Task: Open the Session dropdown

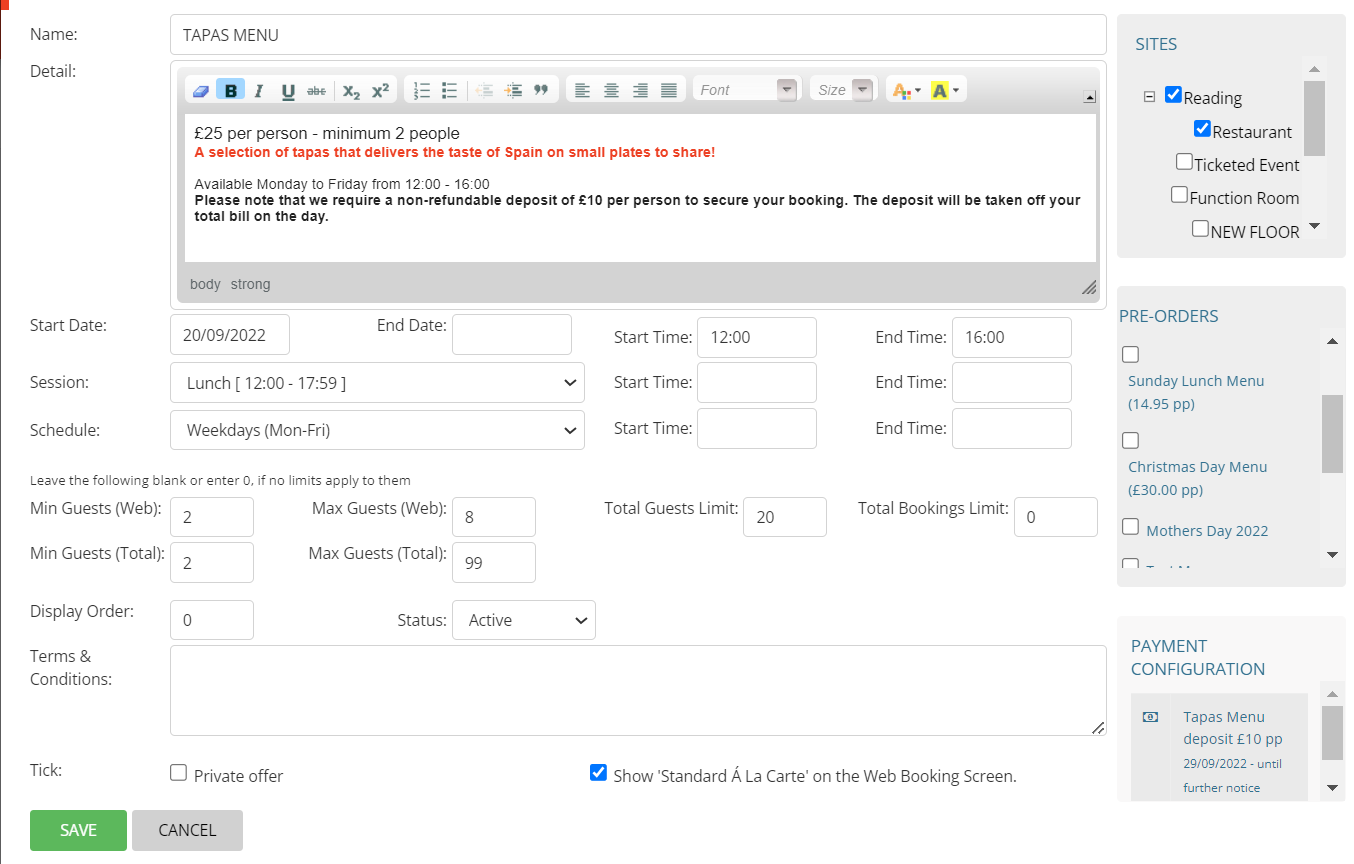Action: click(377, 383)
